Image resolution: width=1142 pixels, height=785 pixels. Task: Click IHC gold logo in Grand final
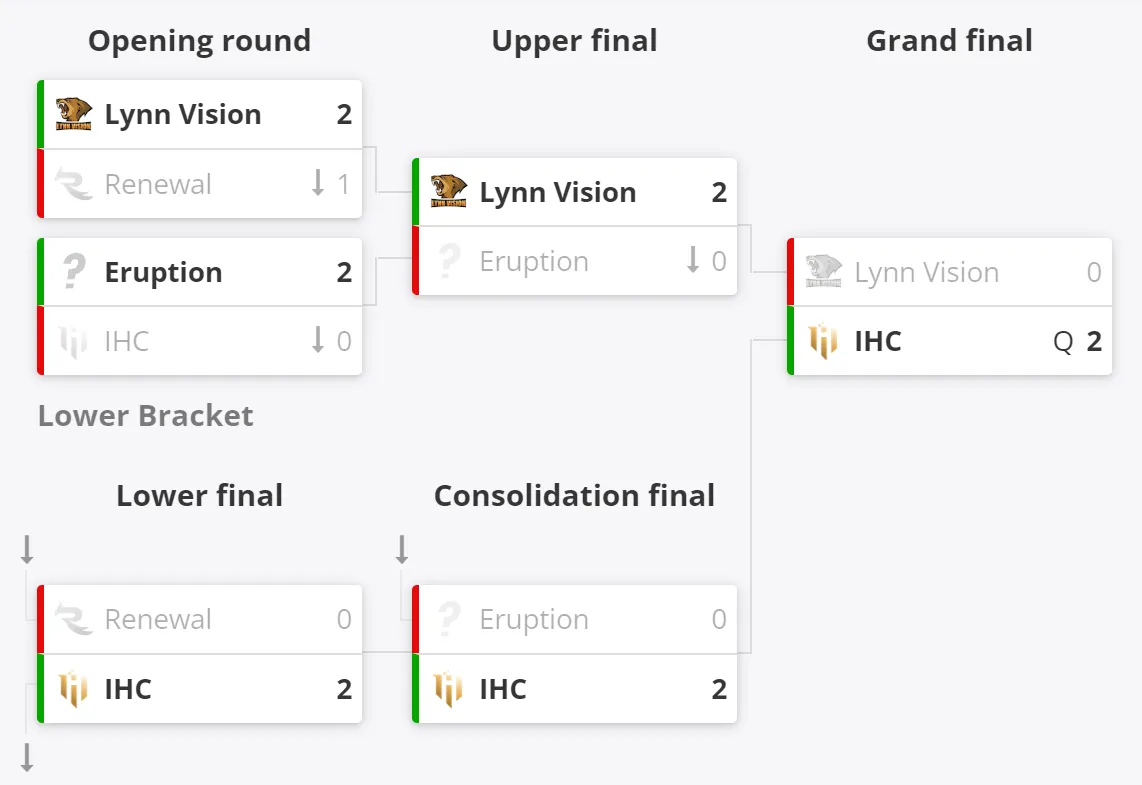(823, 341)
